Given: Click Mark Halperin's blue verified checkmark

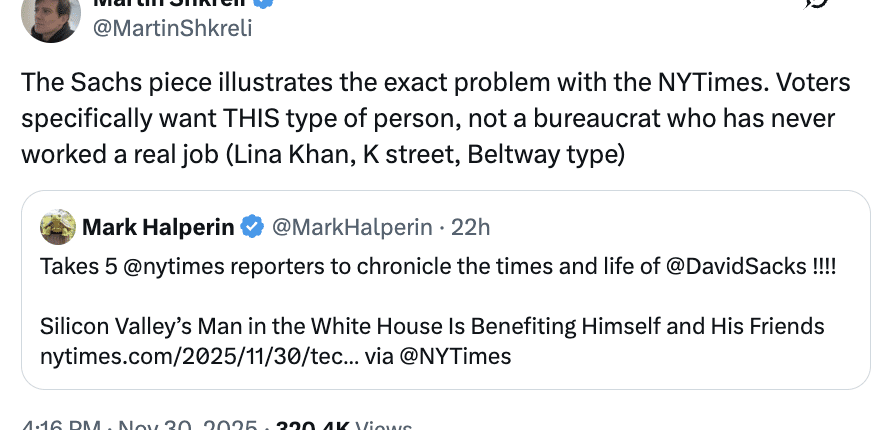Looking at the screenshot, I should click(x=253, y=228).
